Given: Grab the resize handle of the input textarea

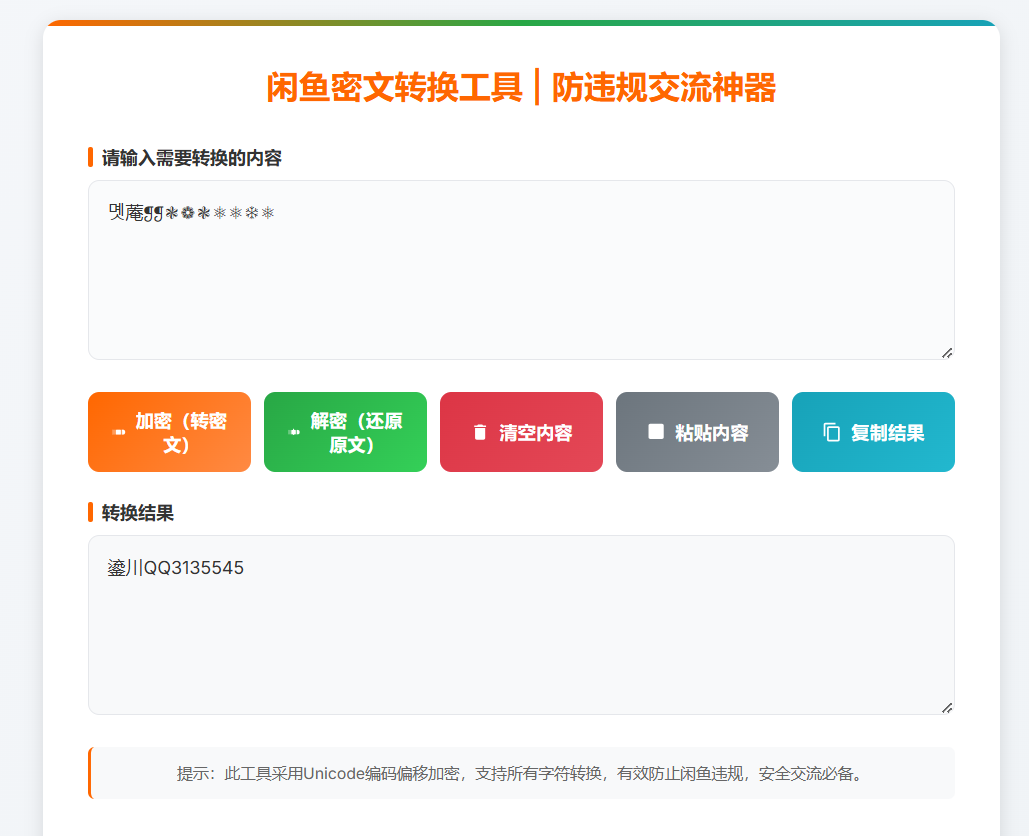Looking at the screenshot, I should (946, 352).
